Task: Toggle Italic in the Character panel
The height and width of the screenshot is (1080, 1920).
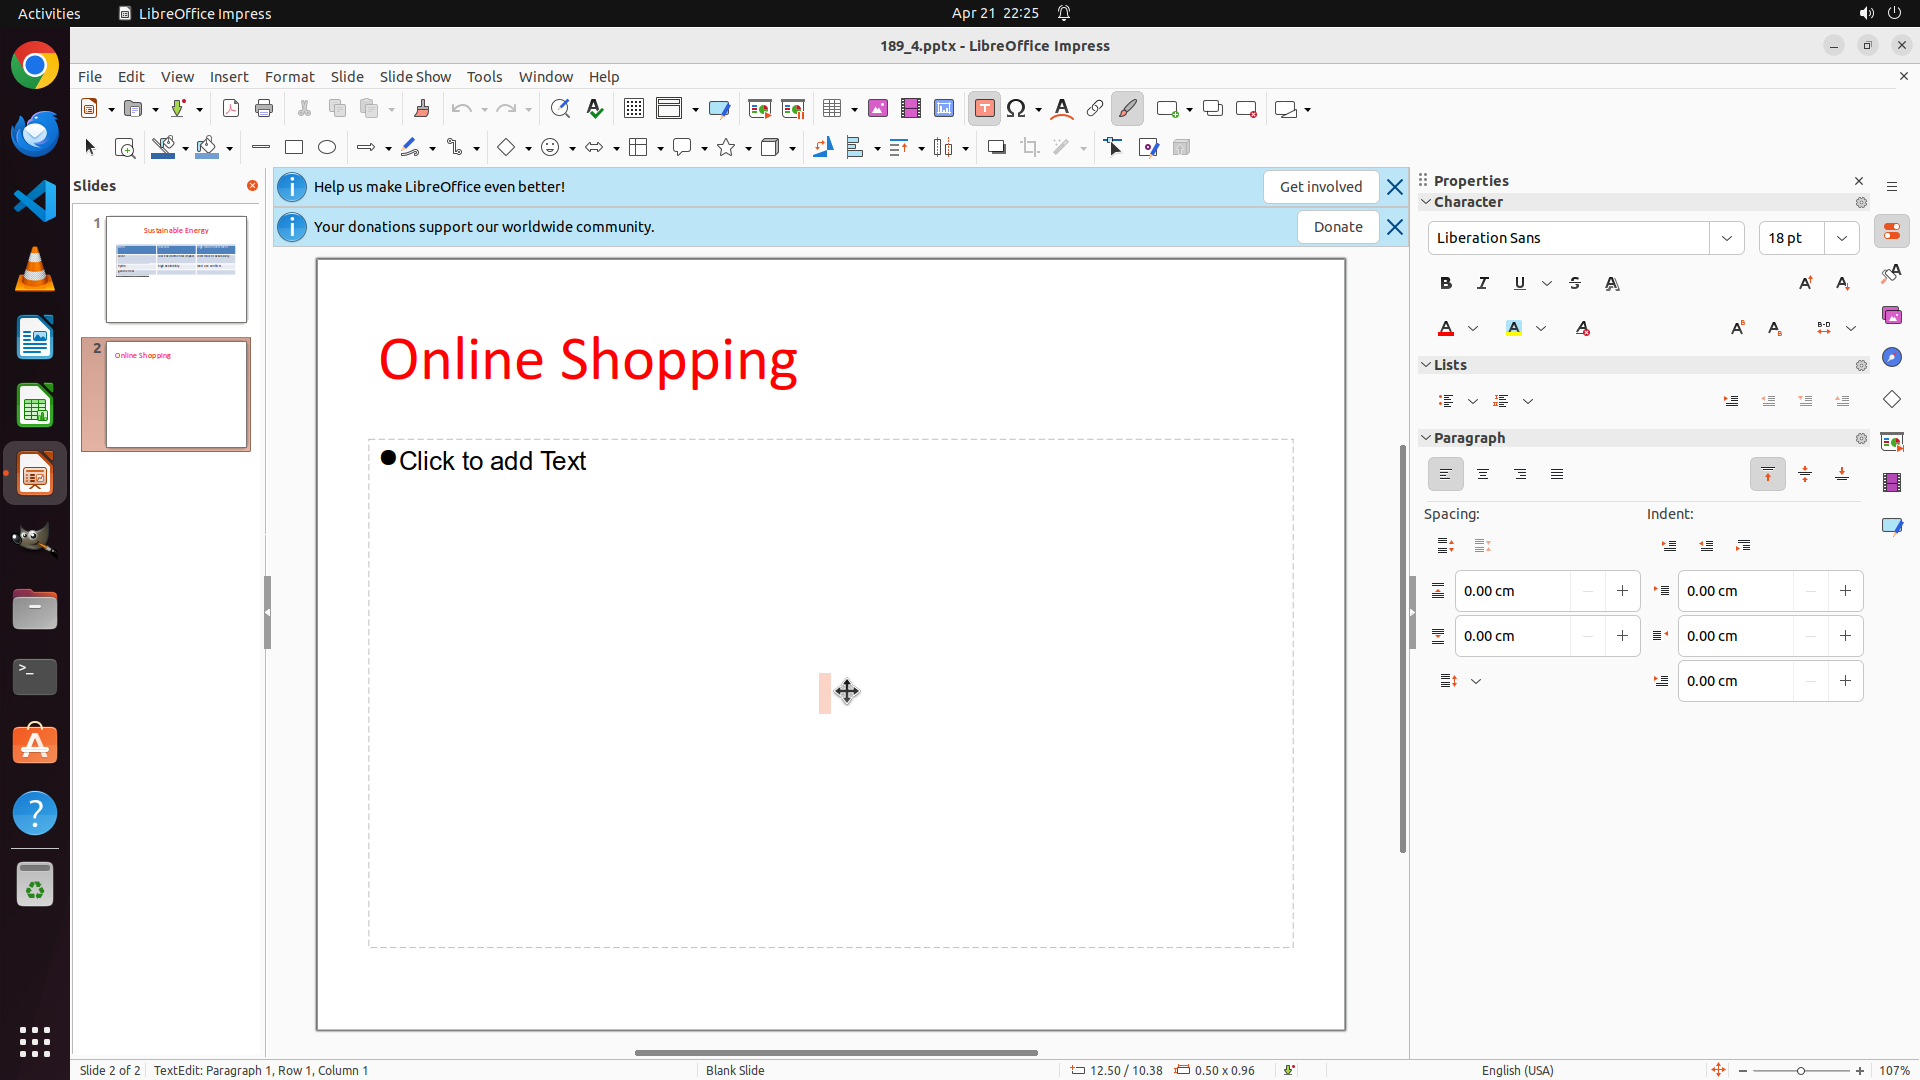Action: click(x=1483, y=283)
